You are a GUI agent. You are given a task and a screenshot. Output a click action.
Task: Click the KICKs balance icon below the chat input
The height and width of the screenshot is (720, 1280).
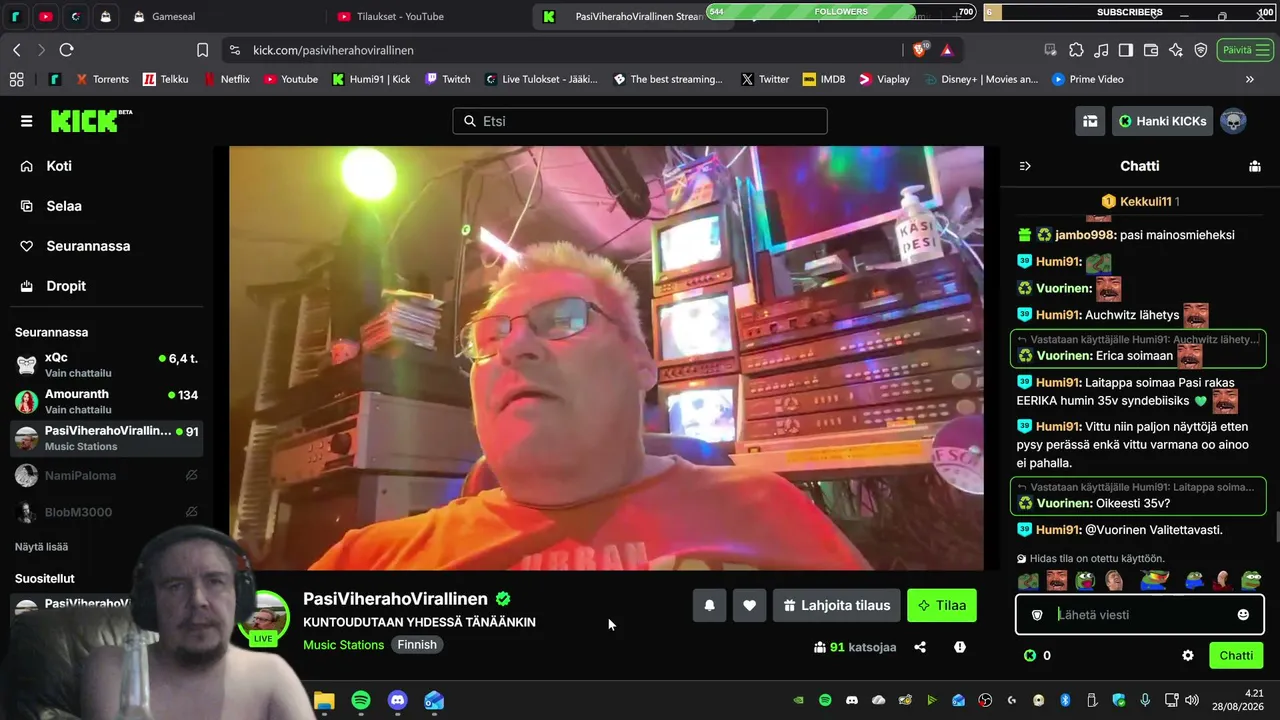point(1030,656)
